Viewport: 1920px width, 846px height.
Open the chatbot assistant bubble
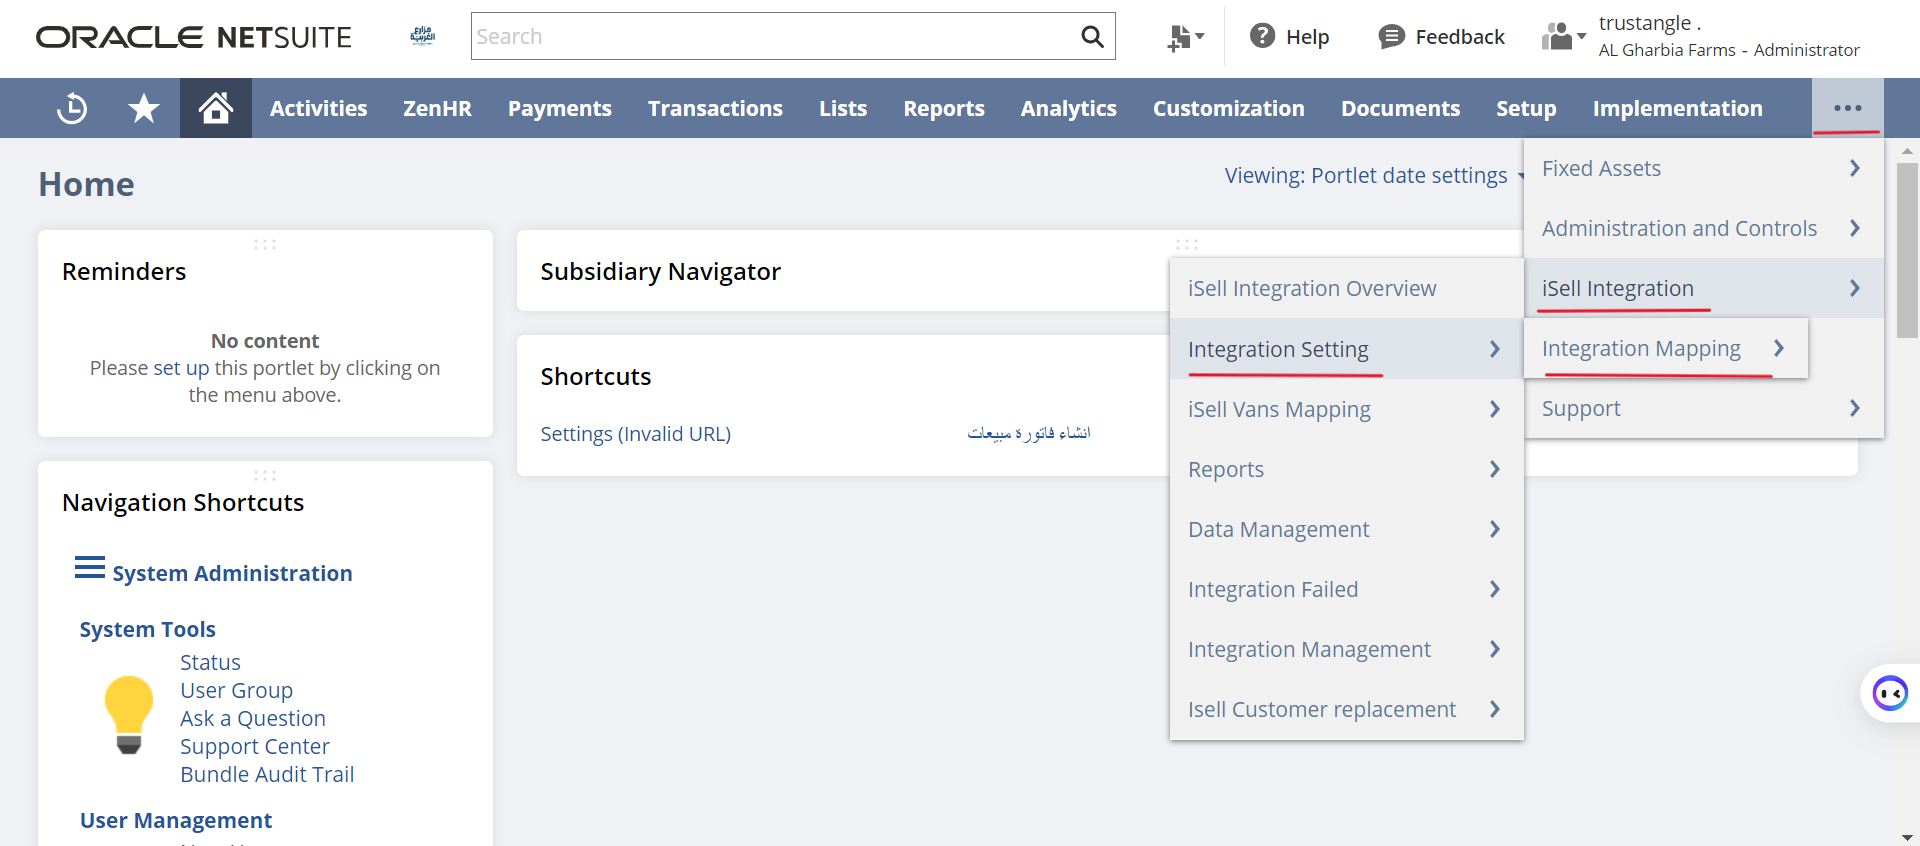click(1890, 693)
